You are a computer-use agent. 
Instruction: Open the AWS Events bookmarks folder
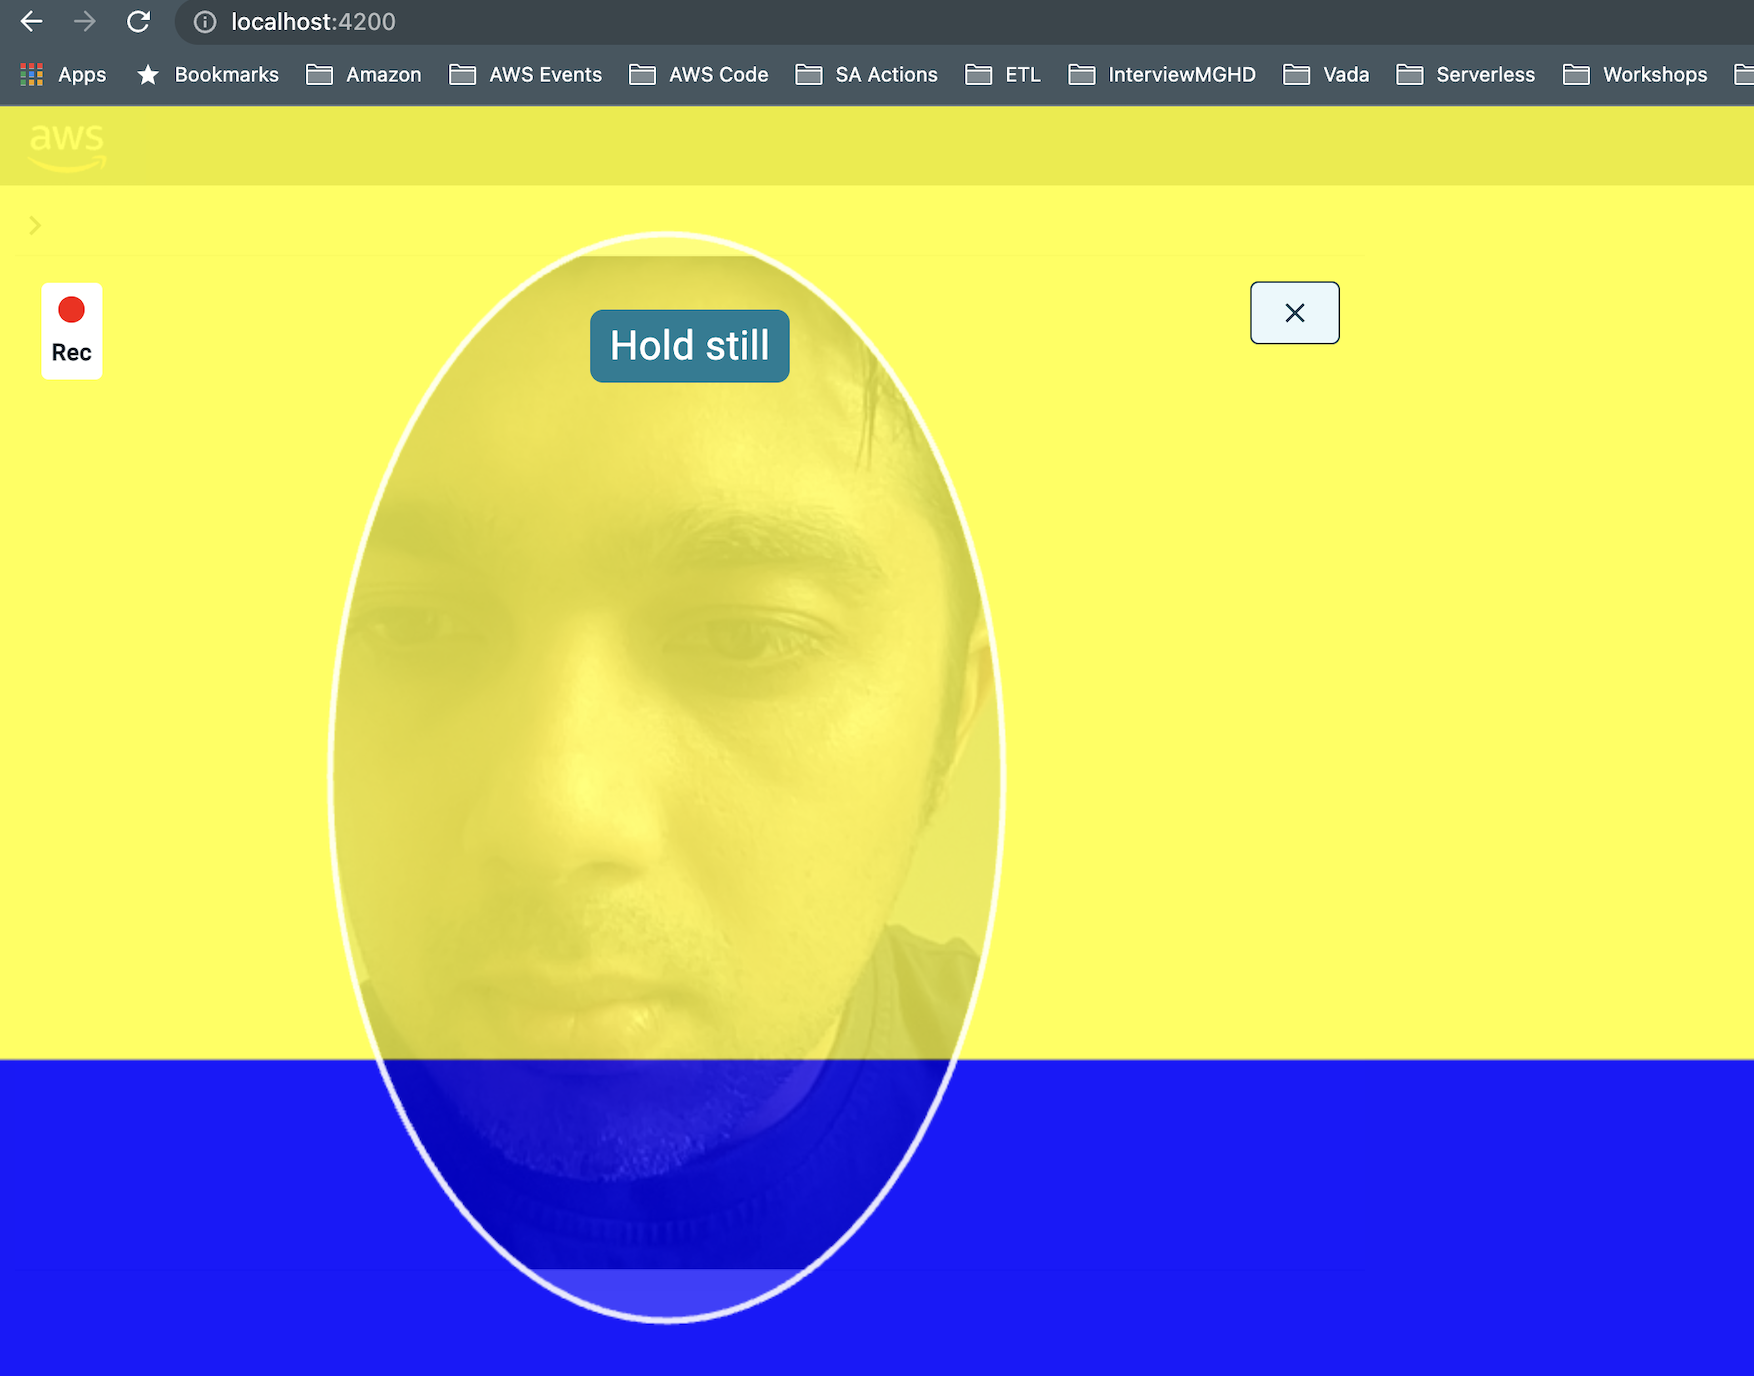(525, 74)
